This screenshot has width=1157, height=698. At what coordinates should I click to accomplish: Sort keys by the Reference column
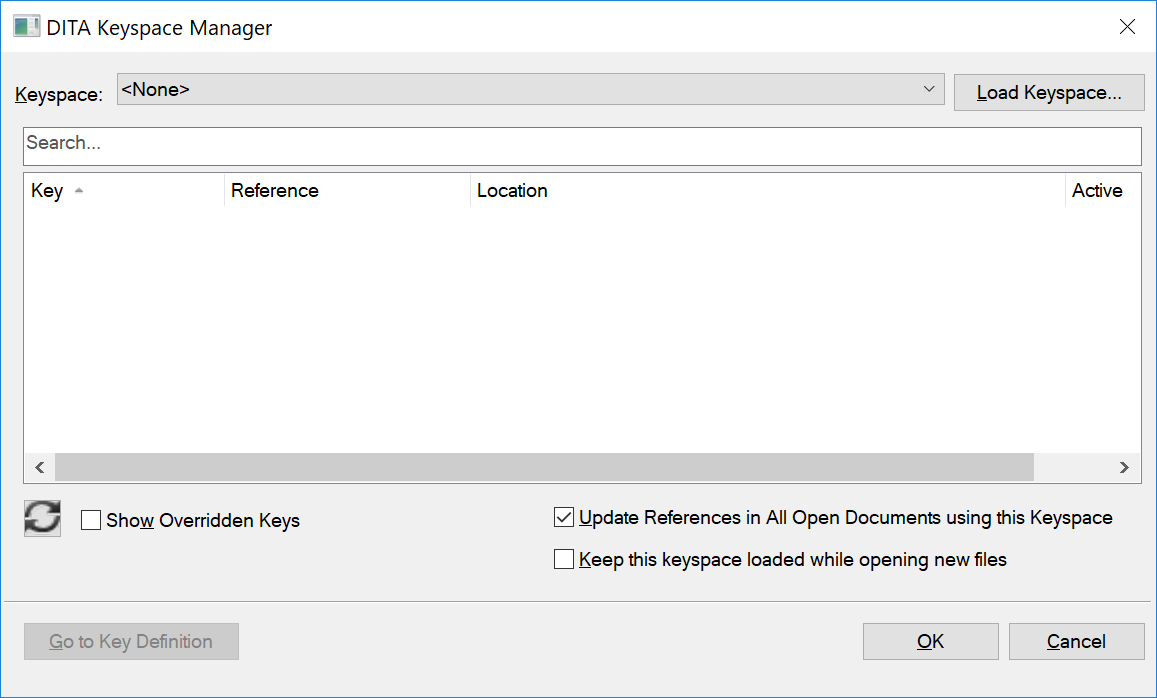pos(275,191)
